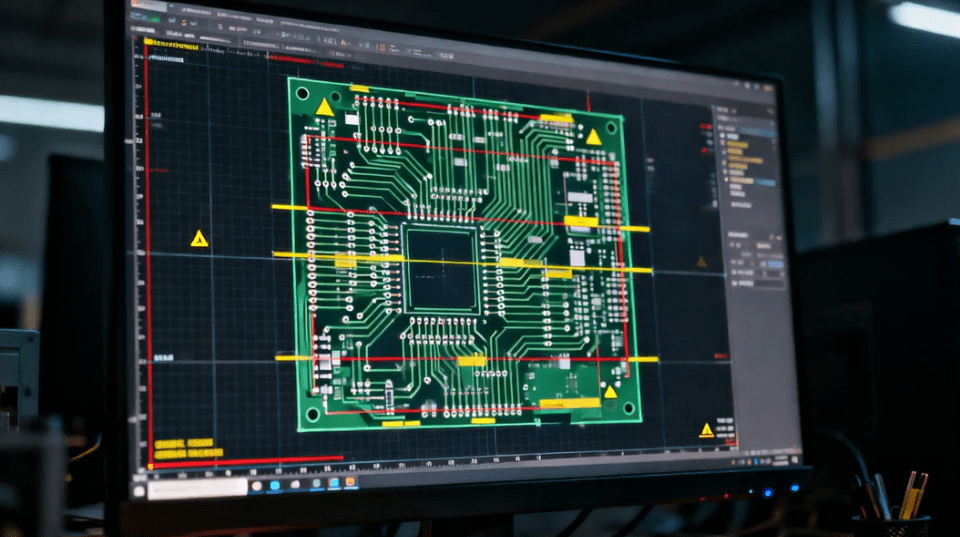Open the warning marker in canvas bottom-right corner
Image resolution: width=960 pixels, height=537 pixels.
pyautogui.click(x=707, y=429)
